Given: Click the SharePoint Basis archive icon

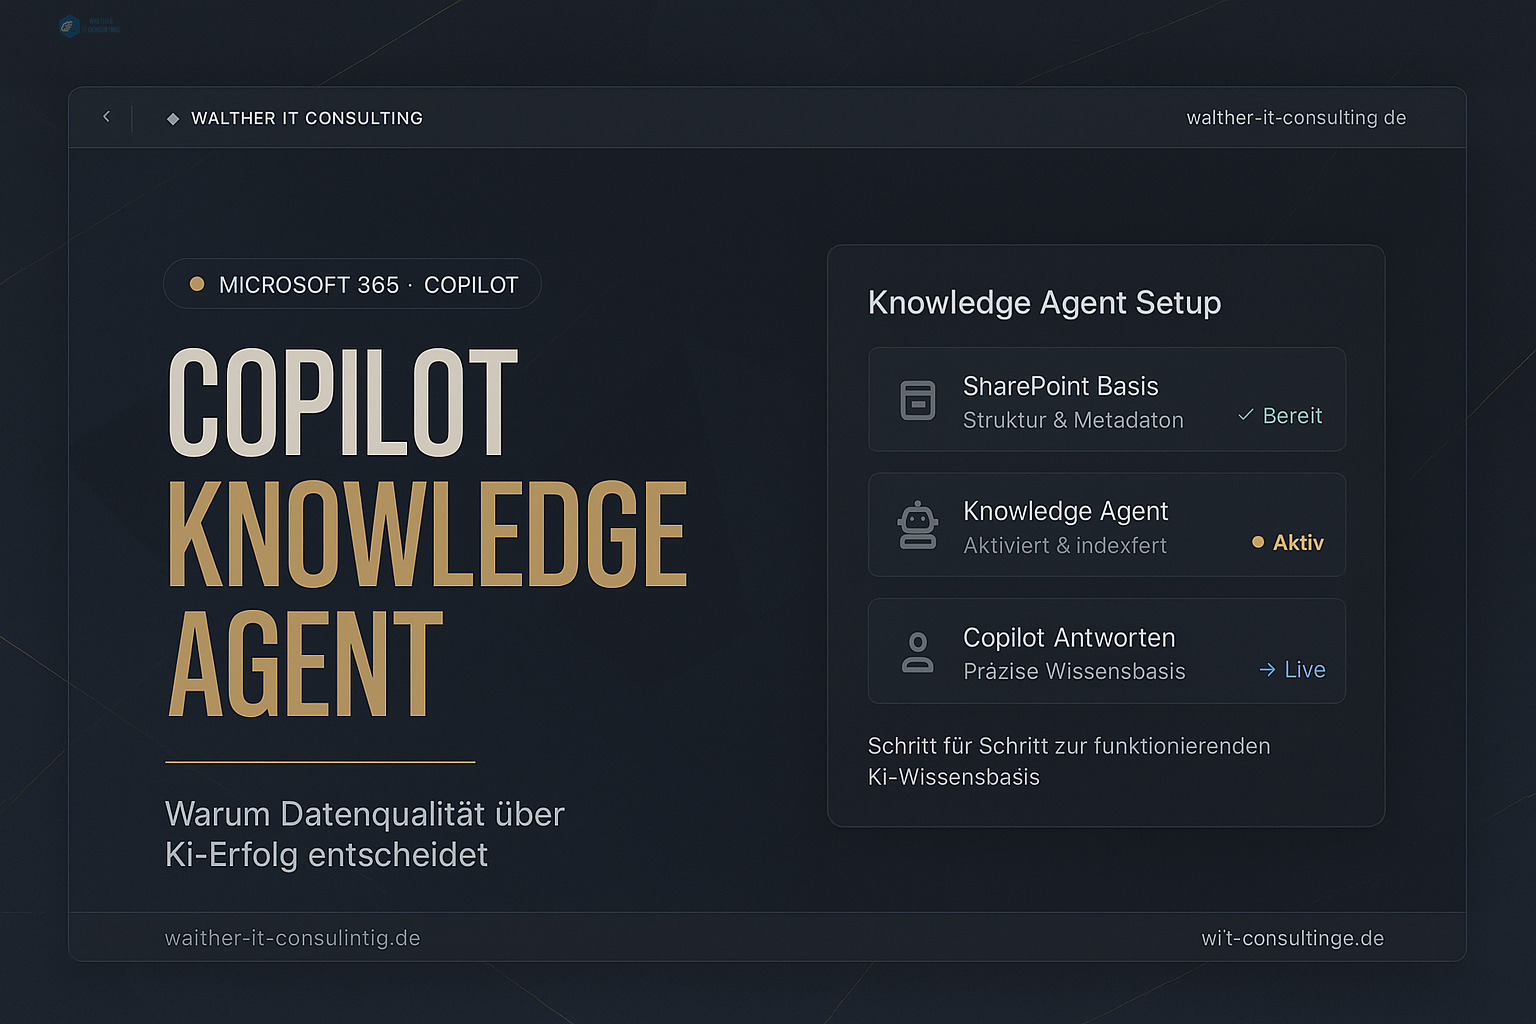Looking at the screenshot, I should [x=918, y=400].
